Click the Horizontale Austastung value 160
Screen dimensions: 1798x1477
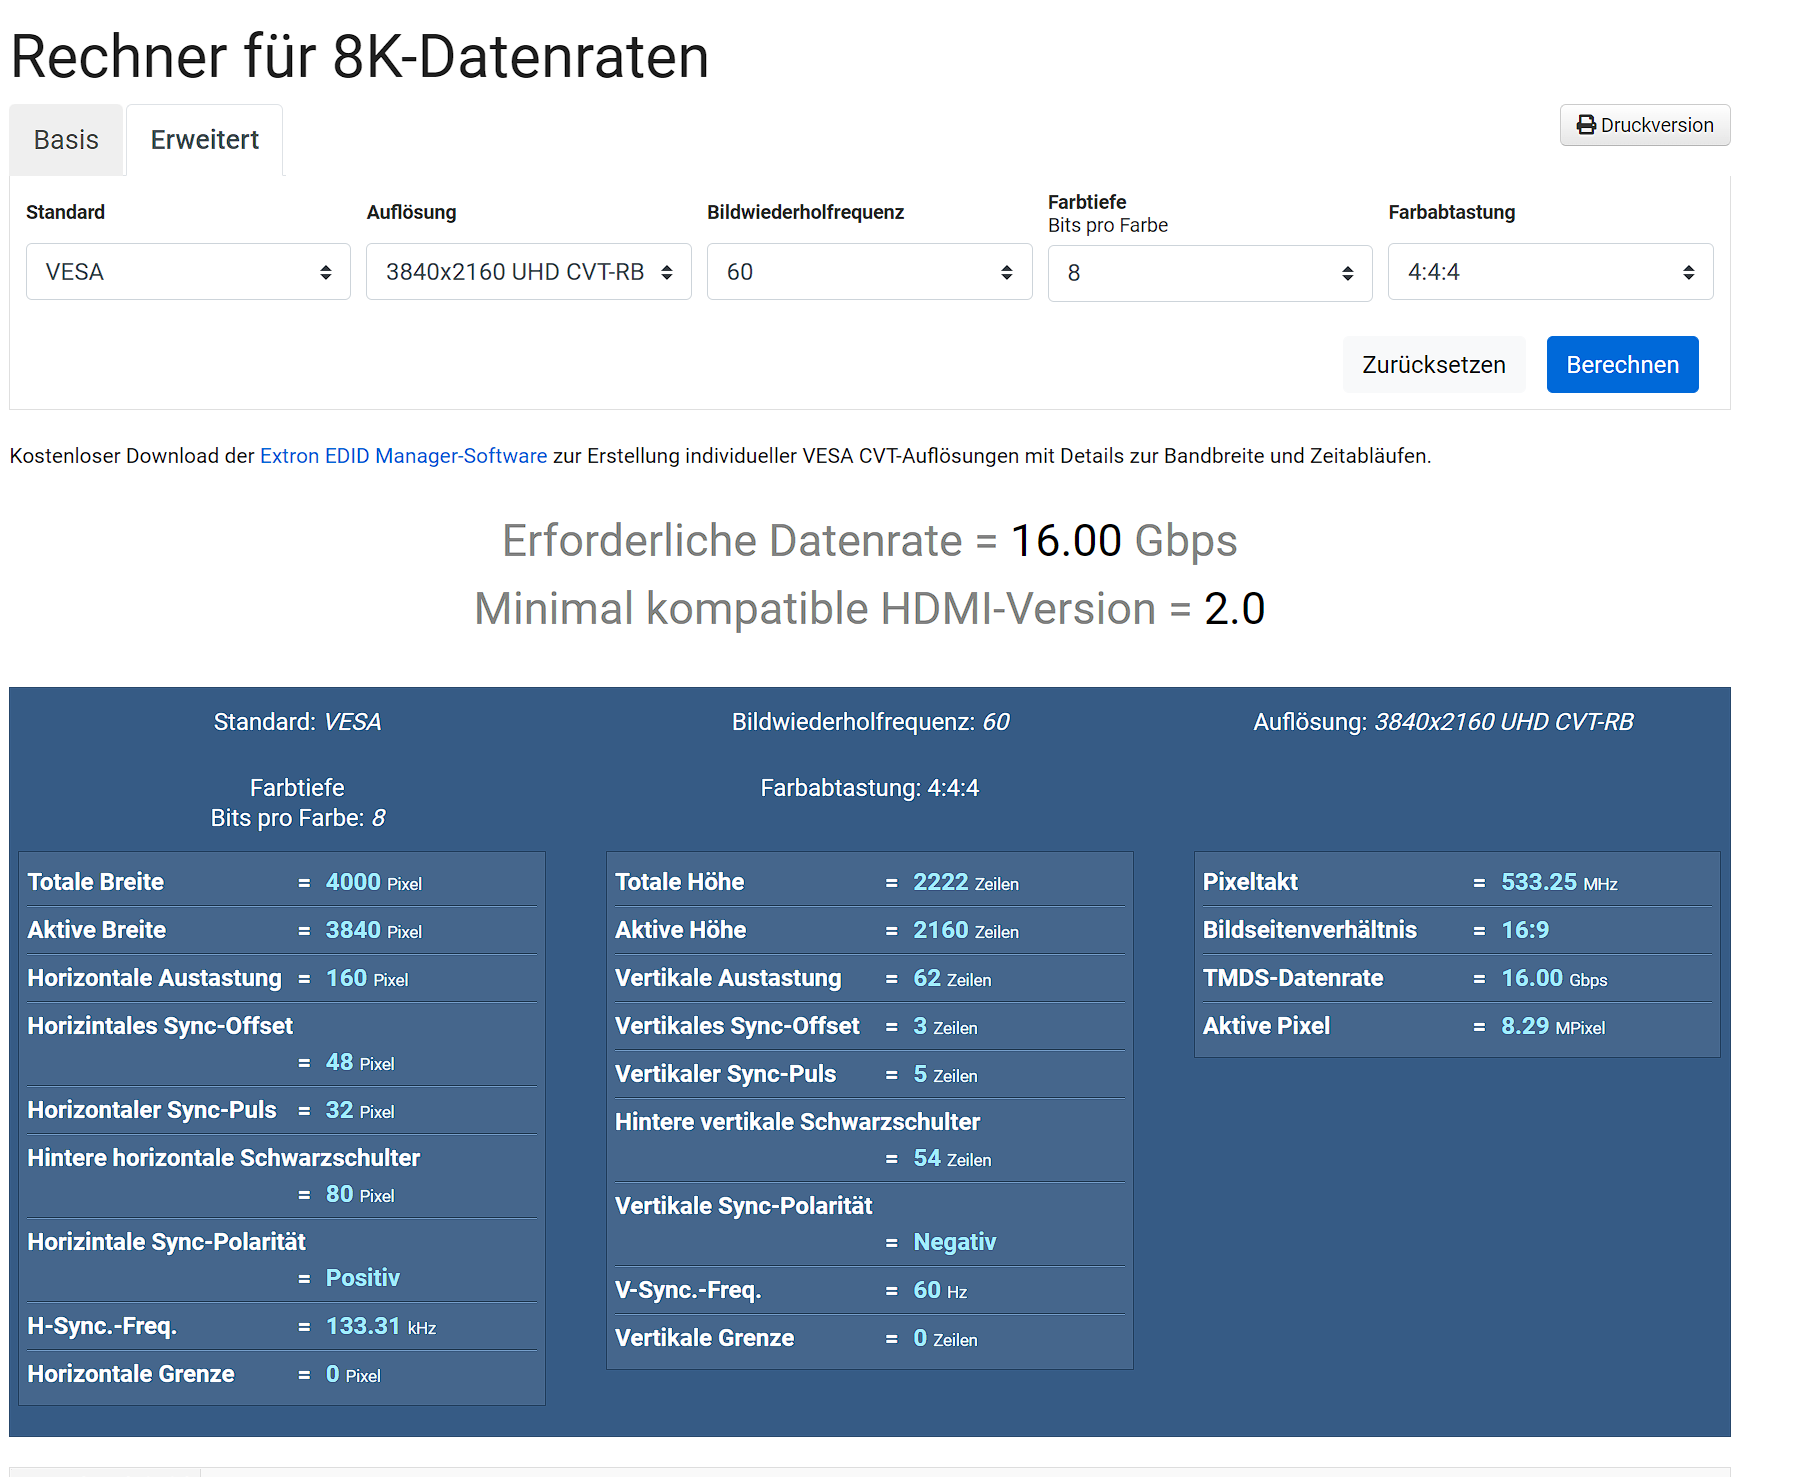(346, 978)
